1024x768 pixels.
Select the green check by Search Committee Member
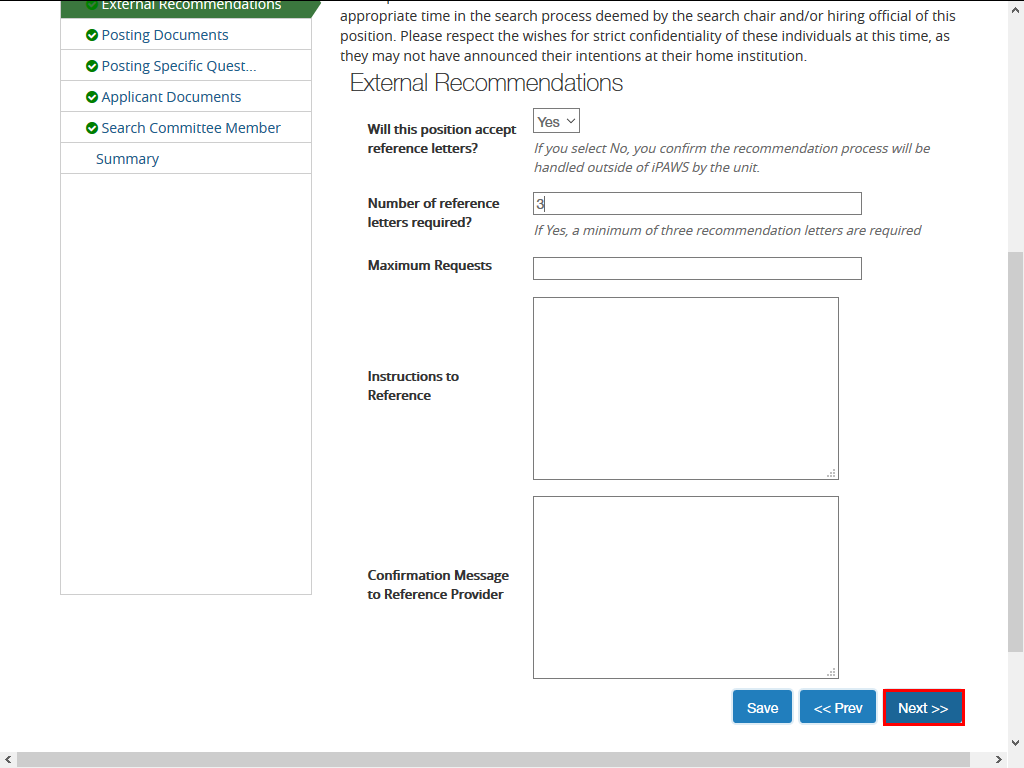click(x=92, y=128)
